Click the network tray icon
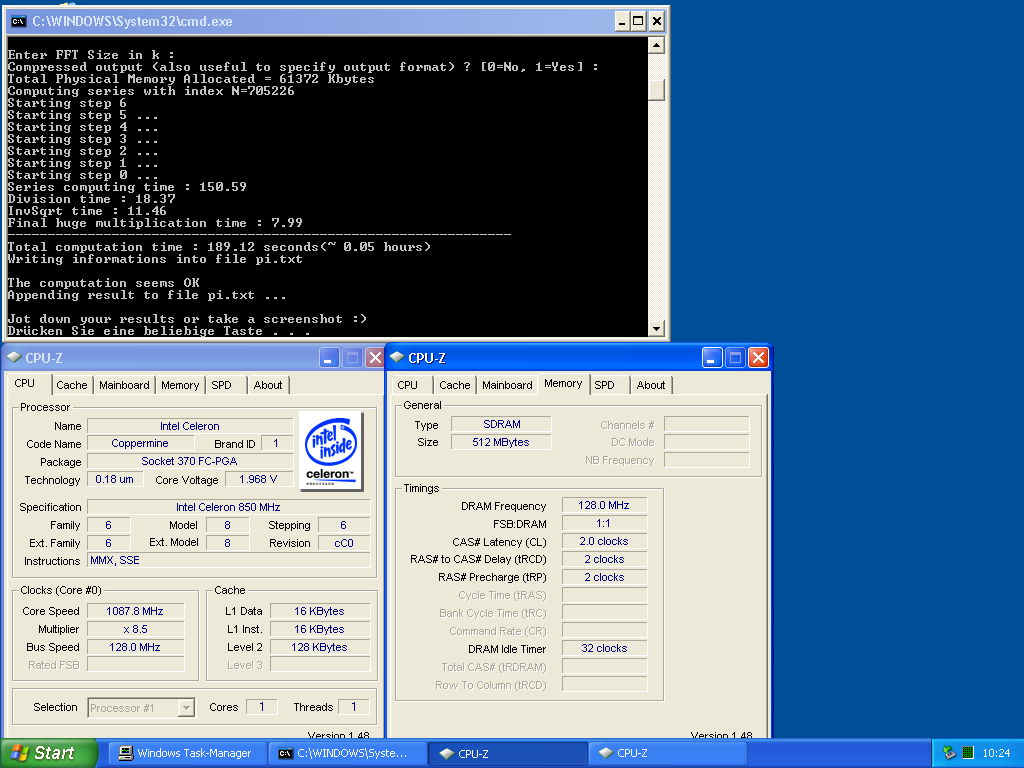The image size is (1024, 768). 949,753
